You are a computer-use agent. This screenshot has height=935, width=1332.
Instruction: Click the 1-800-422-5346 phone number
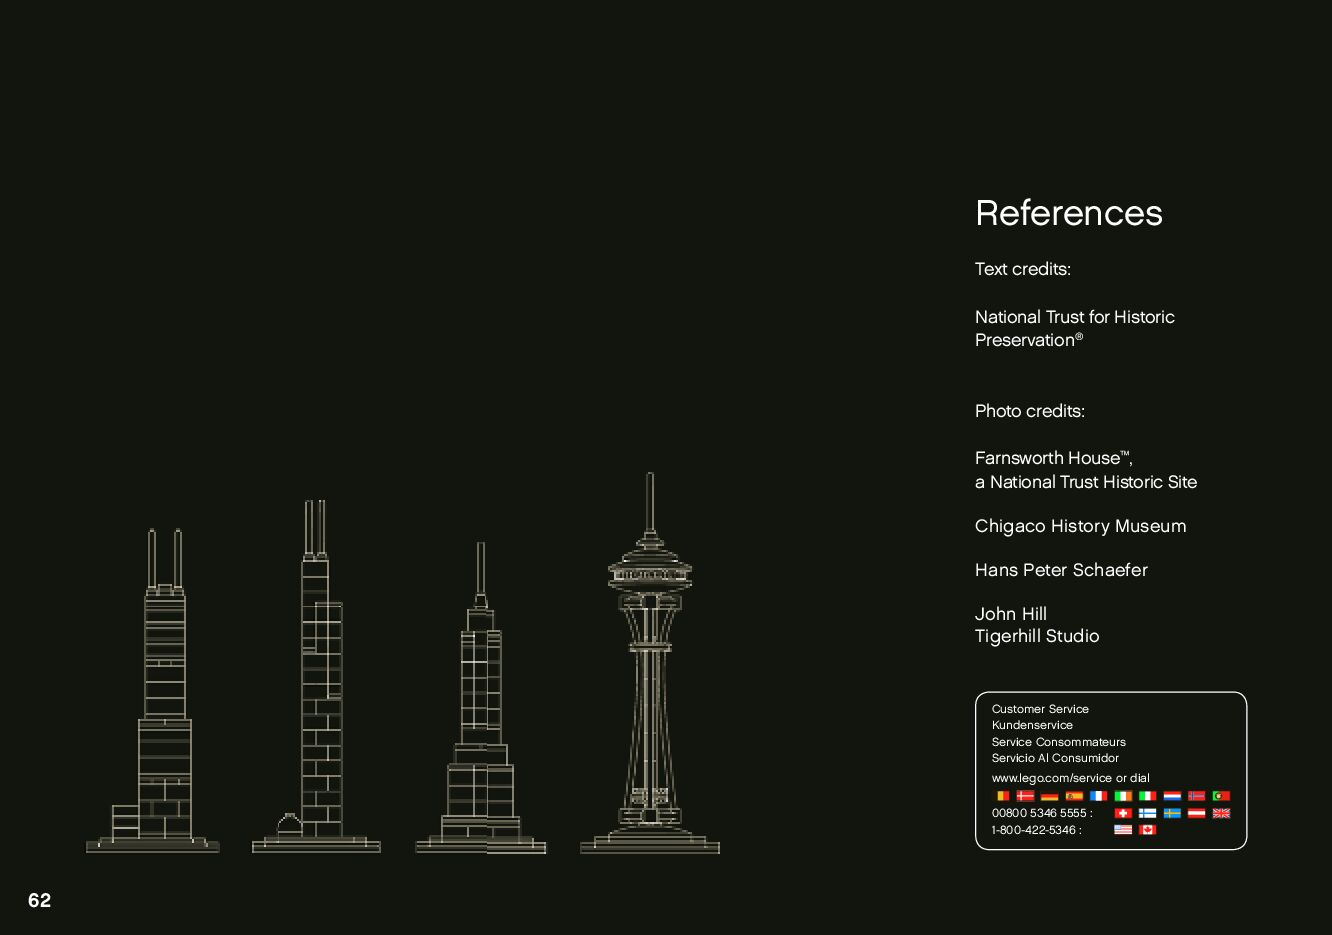click(x=1034, y=830)
